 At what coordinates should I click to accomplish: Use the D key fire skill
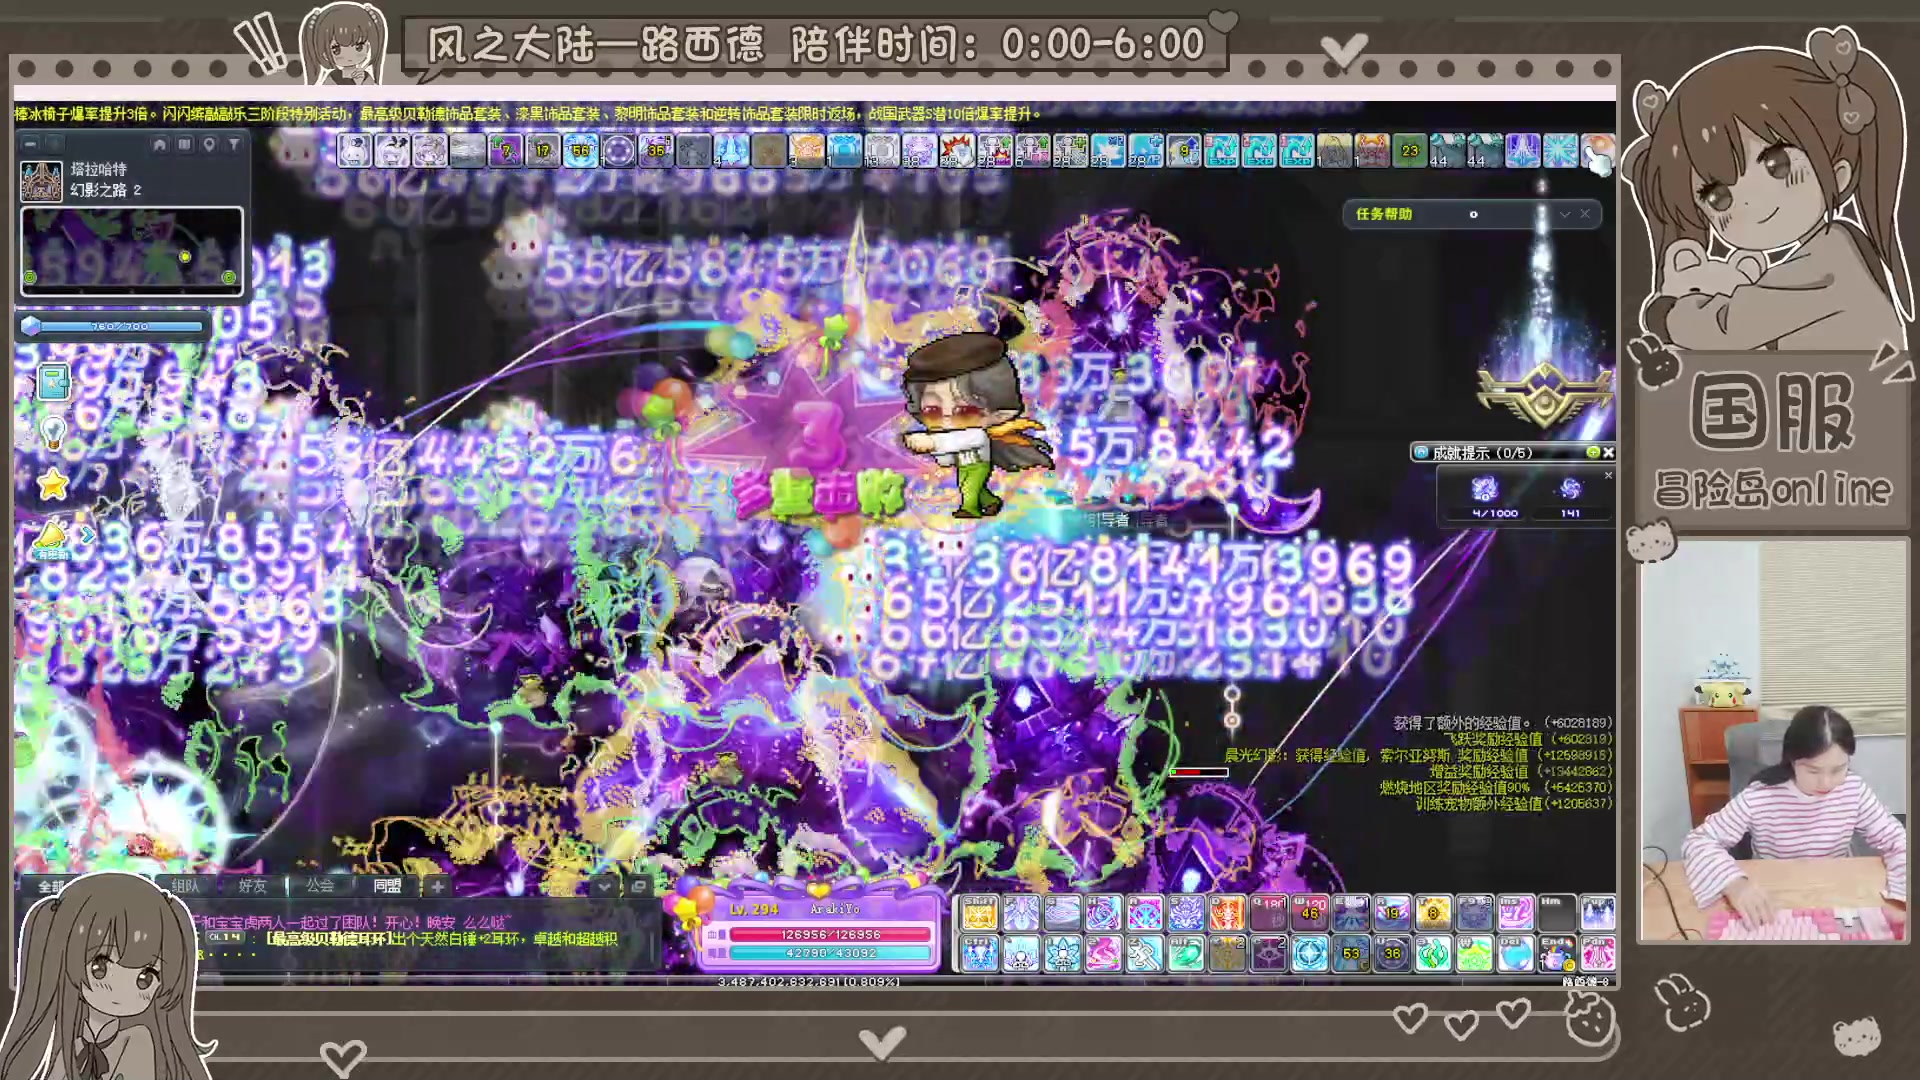(1227, 913)
